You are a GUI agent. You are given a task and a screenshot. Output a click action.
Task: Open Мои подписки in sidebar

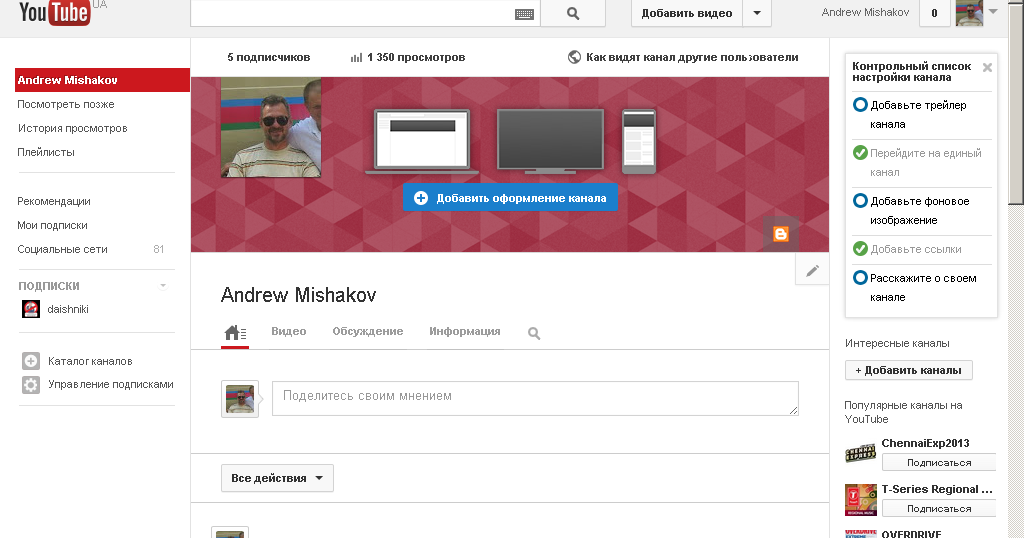point(52,225)
